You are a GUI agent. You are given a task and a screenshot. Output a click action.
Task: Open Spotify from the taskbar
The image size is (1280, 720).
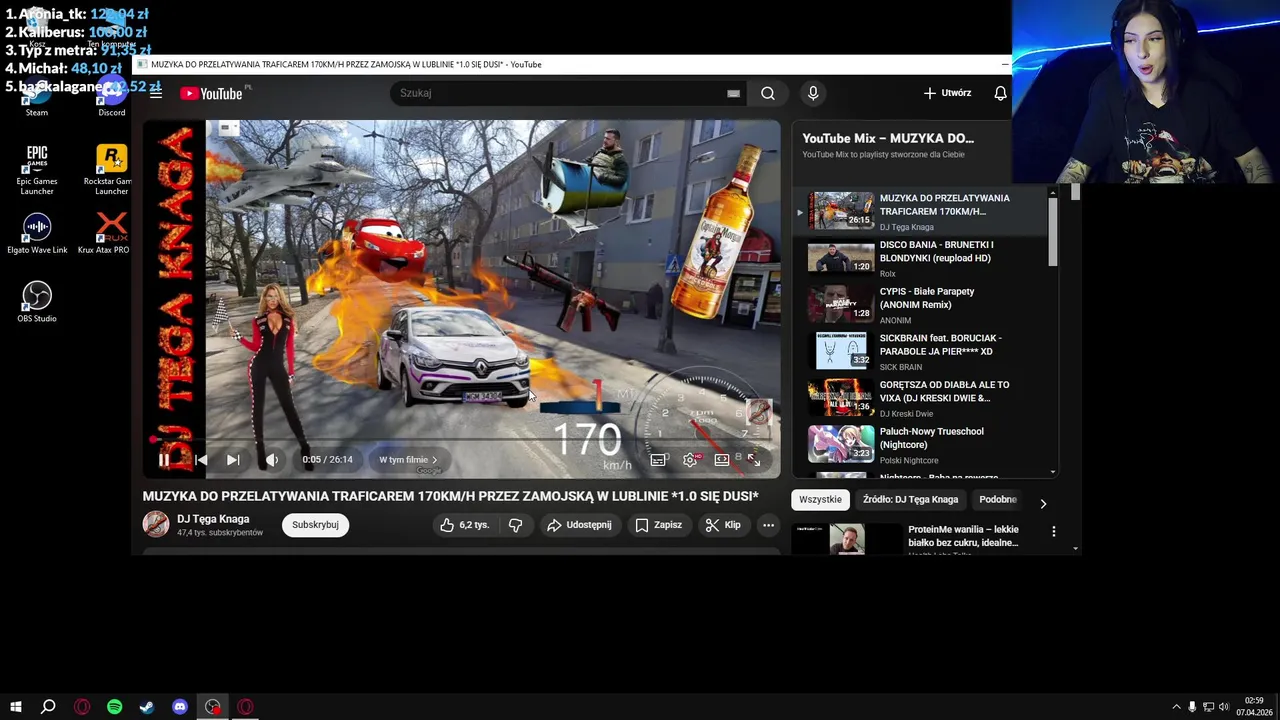pyautogui.click(x=114, y=707)
